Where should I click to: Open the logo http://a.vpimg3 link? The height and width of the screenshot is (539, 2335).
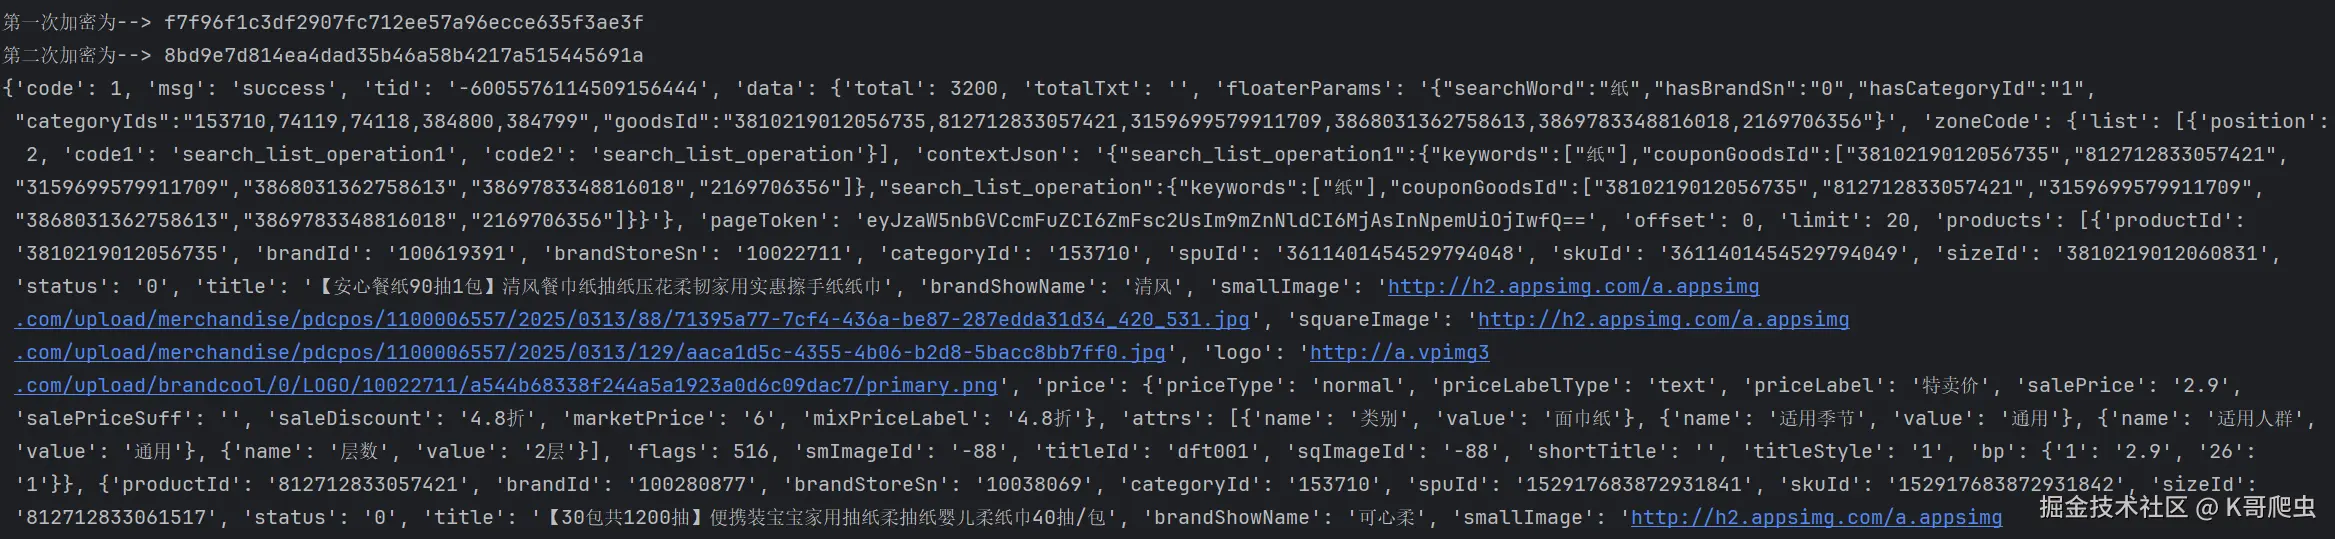point(1399,353)
